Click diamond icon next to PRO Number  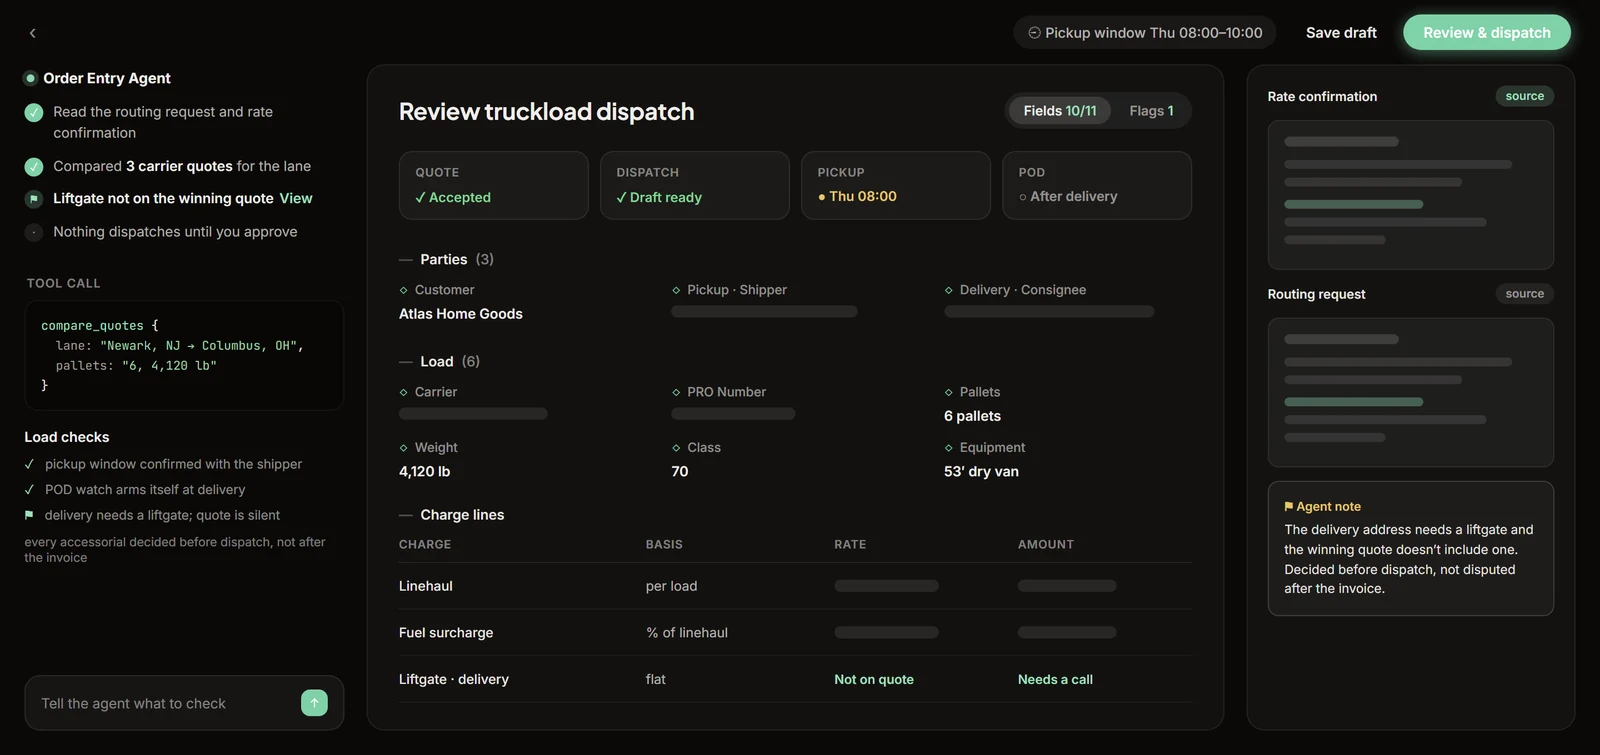coord(676,392)
